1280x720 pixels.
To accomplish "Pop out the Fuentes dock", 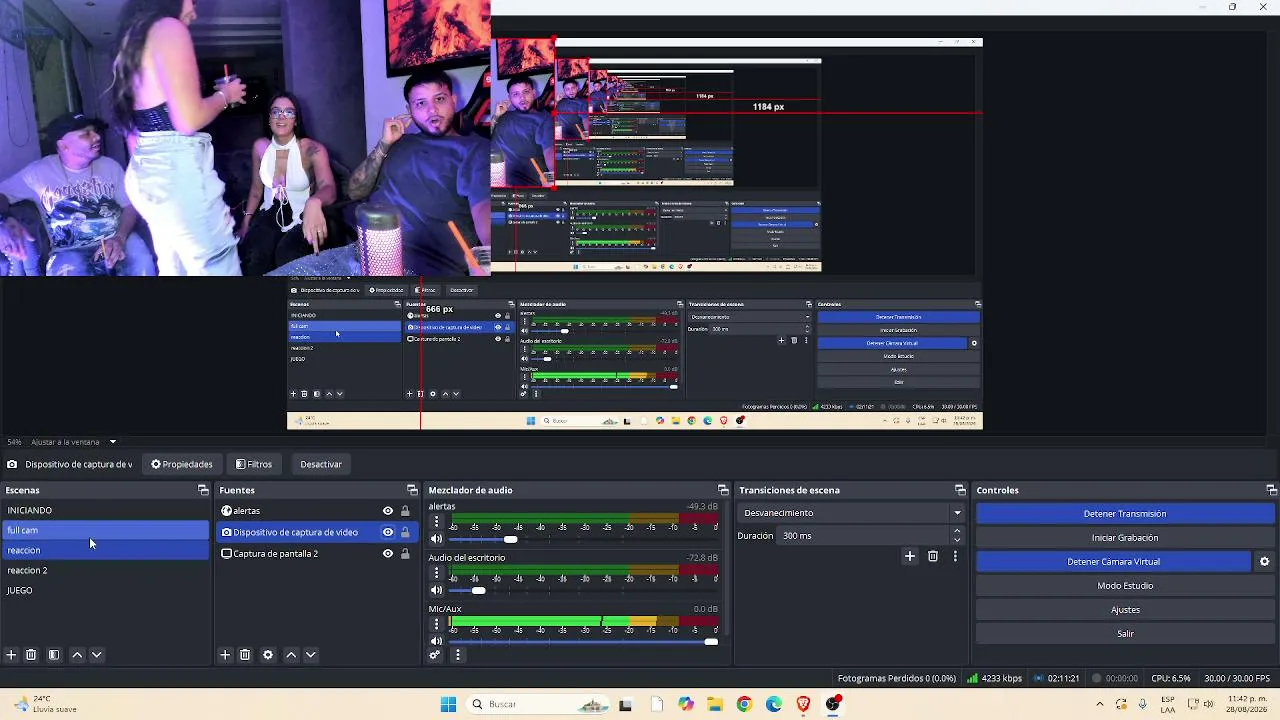I will tap(412, 490).
